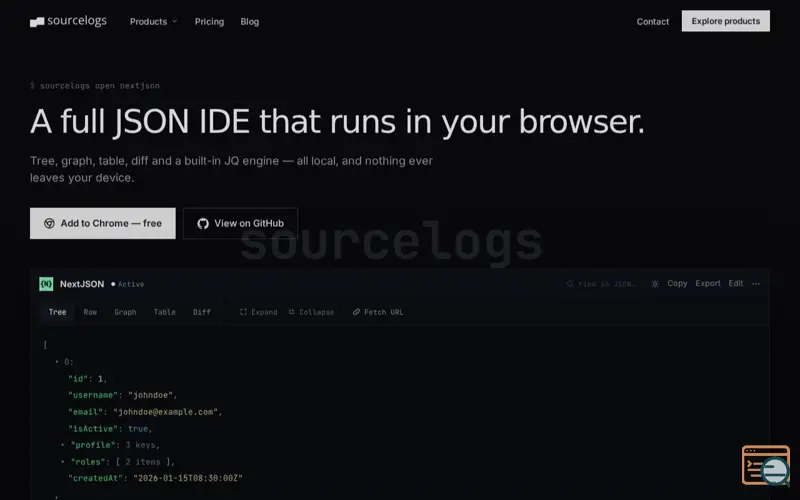The image size is (800, 500).
Task: Open the floating terminal search widget icon
Action: (x=766, y=465)
